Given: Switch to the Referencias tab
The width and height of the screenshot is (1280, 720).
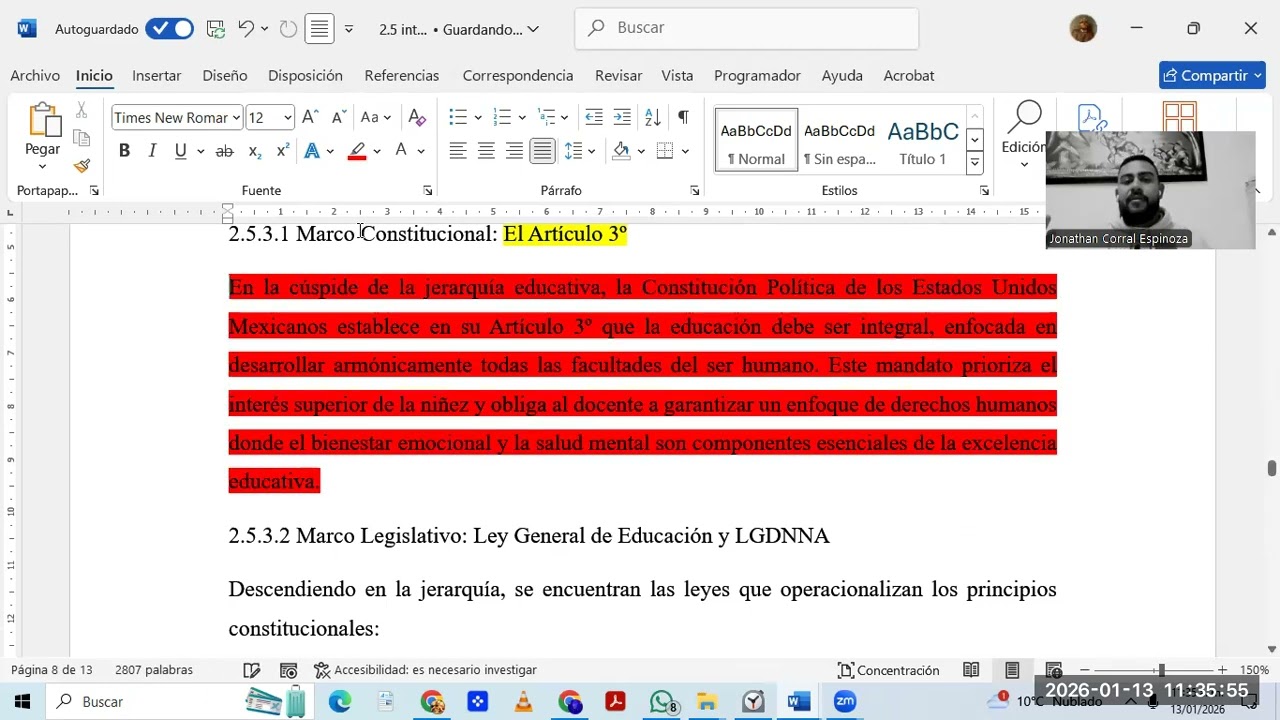Looking at the screenshot, I should click(x=402, y=75).
